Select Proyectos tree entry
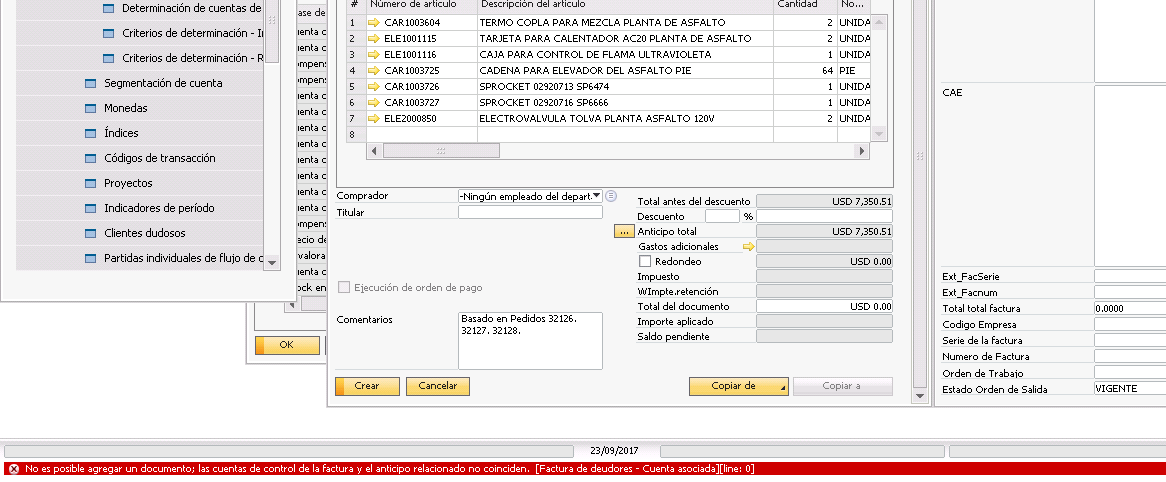1166x482 pixels. coord(128,183)
